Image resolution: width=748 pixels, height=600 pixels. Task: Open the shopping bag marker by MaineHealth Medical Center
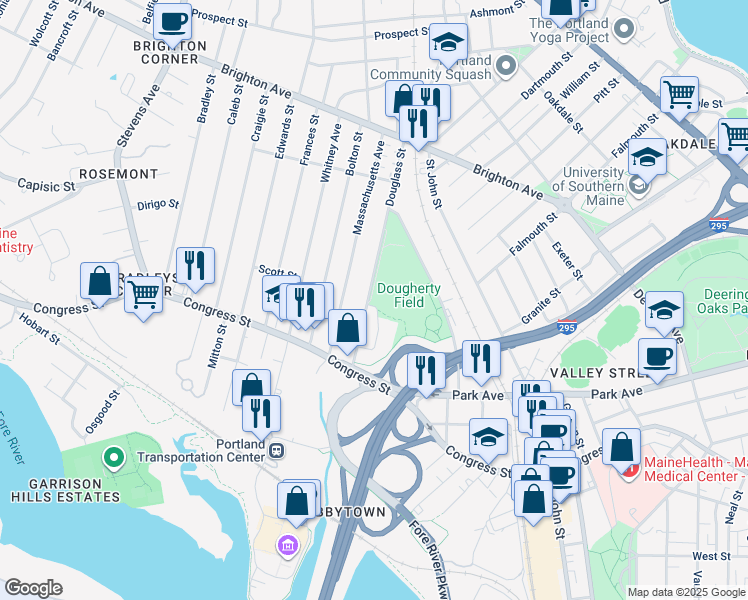(x=621, y=448)
